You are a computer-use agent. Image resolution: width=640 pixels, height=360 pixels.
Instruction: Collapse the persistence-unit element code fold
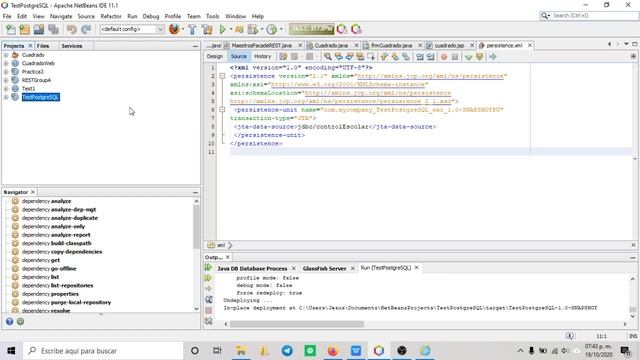point(222,109)
